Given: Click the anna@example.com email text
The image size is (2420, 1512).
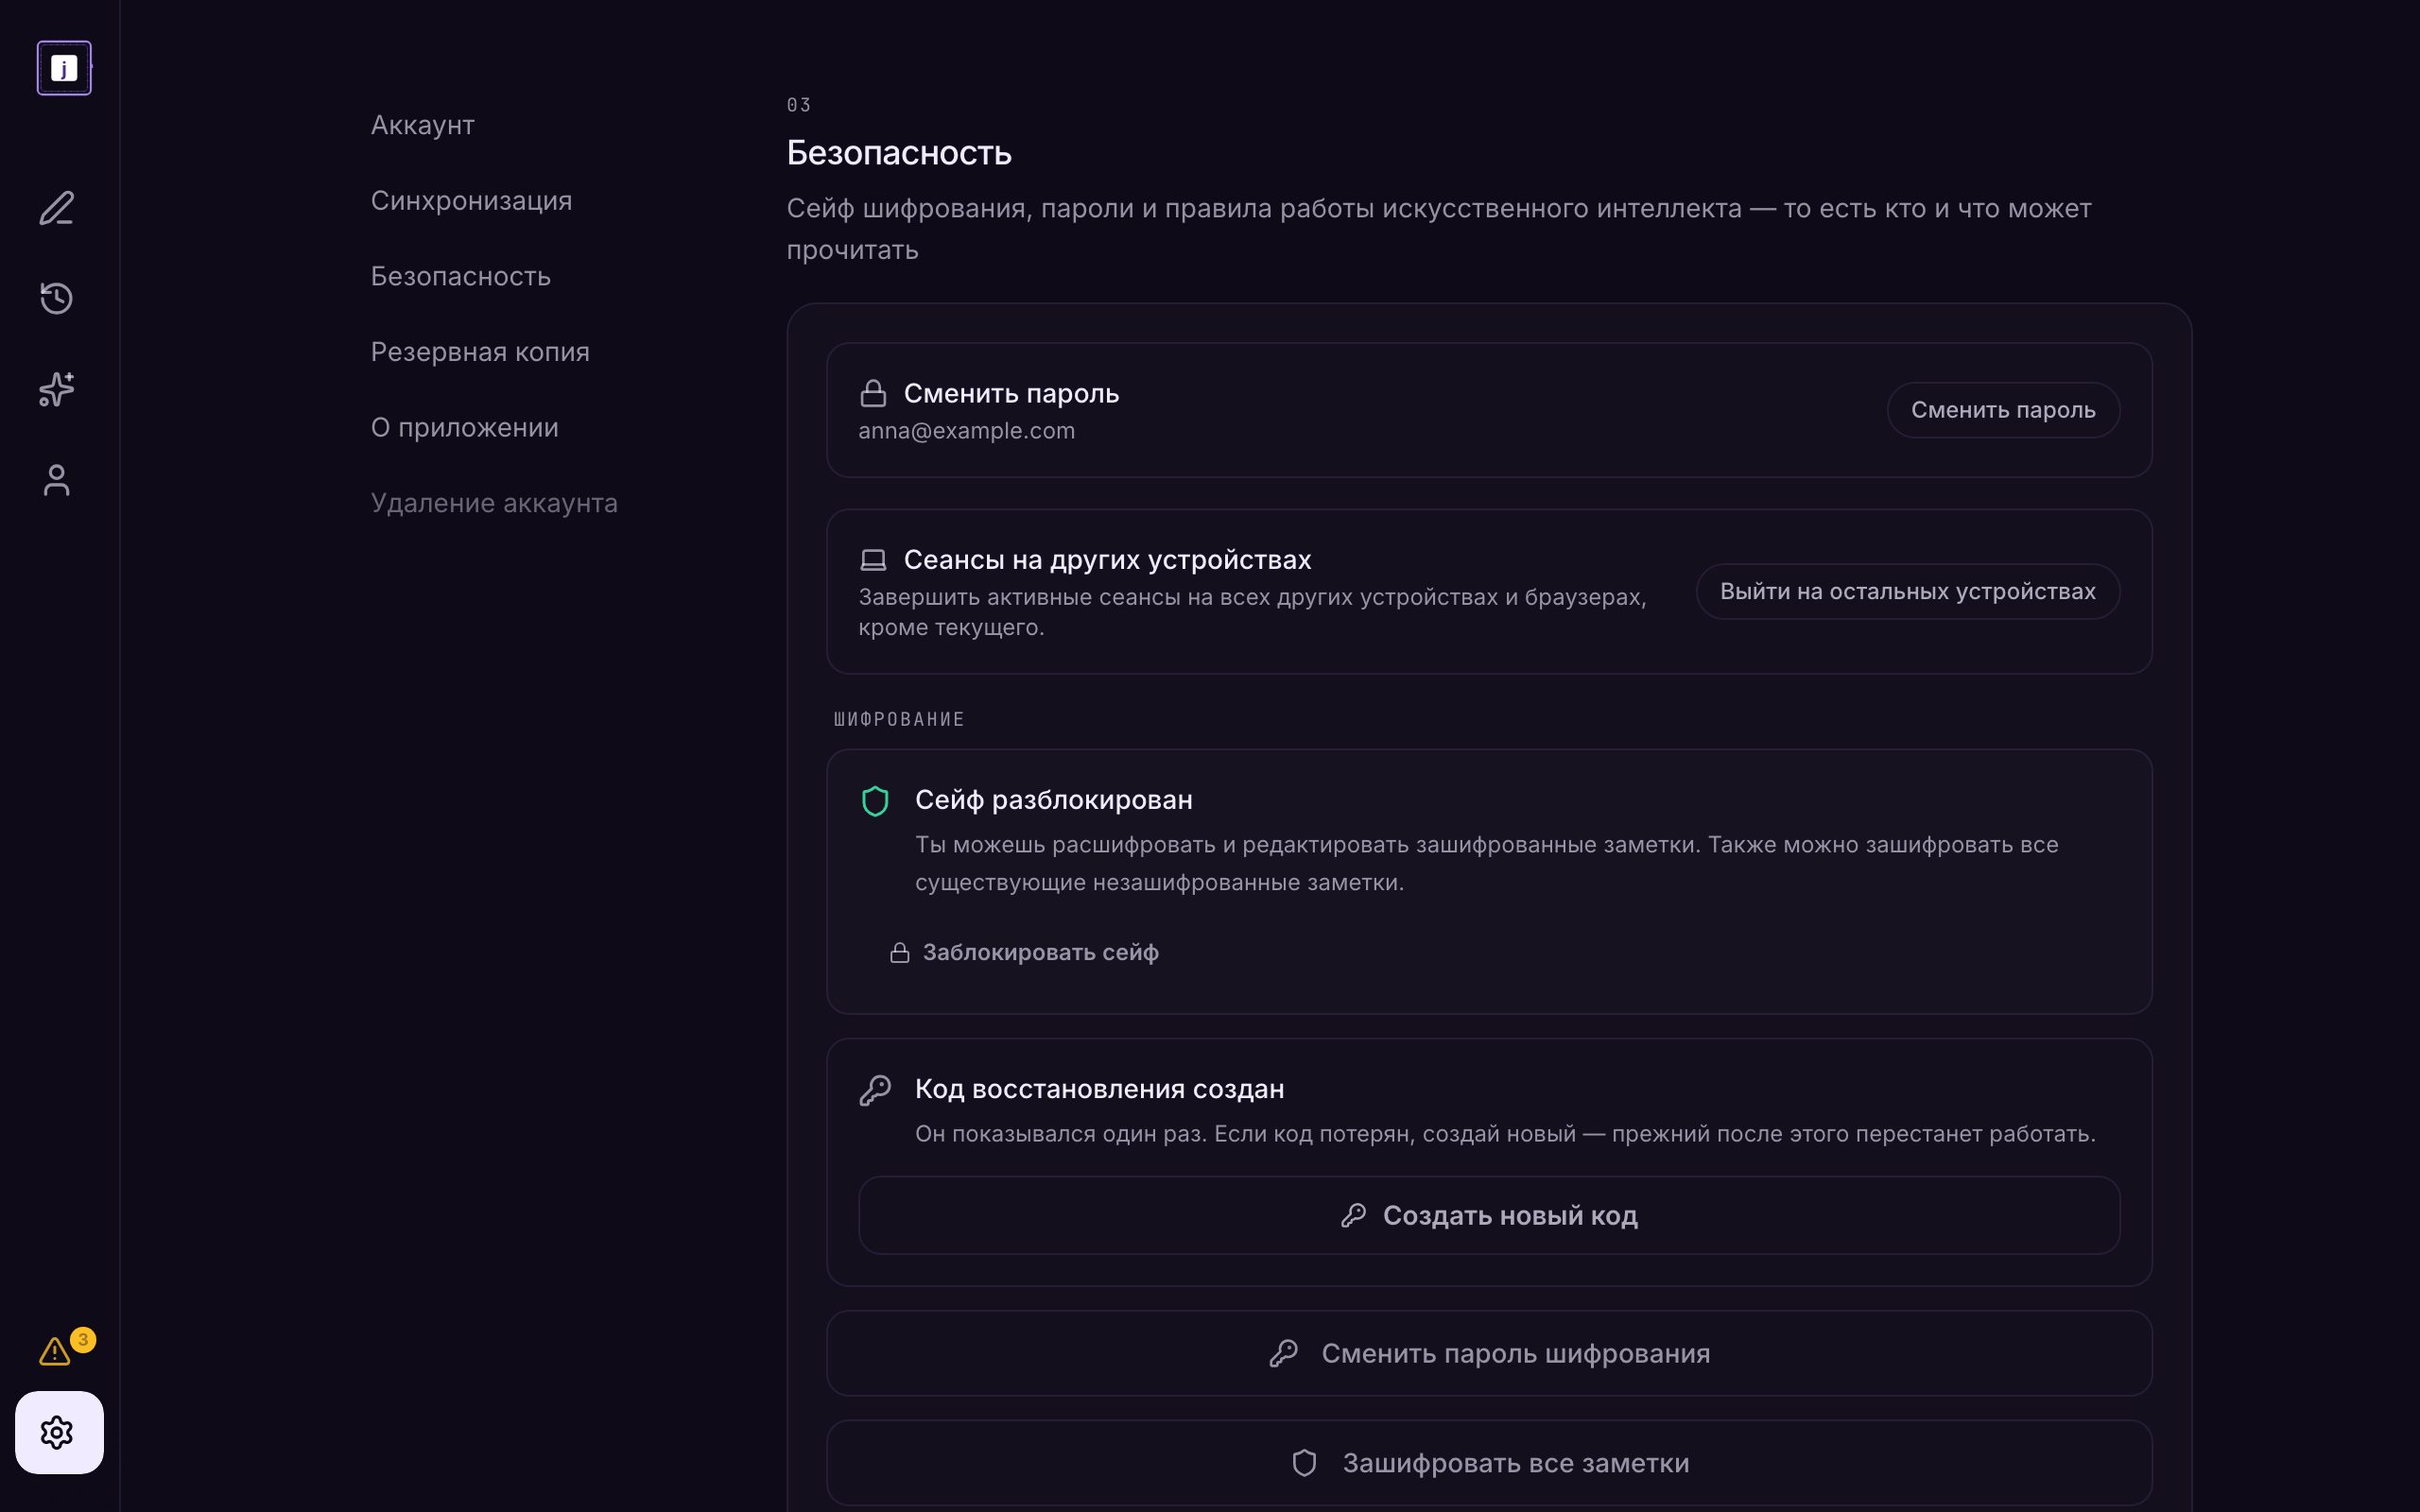Looking at the screenshot, I should tap(966, 431).
